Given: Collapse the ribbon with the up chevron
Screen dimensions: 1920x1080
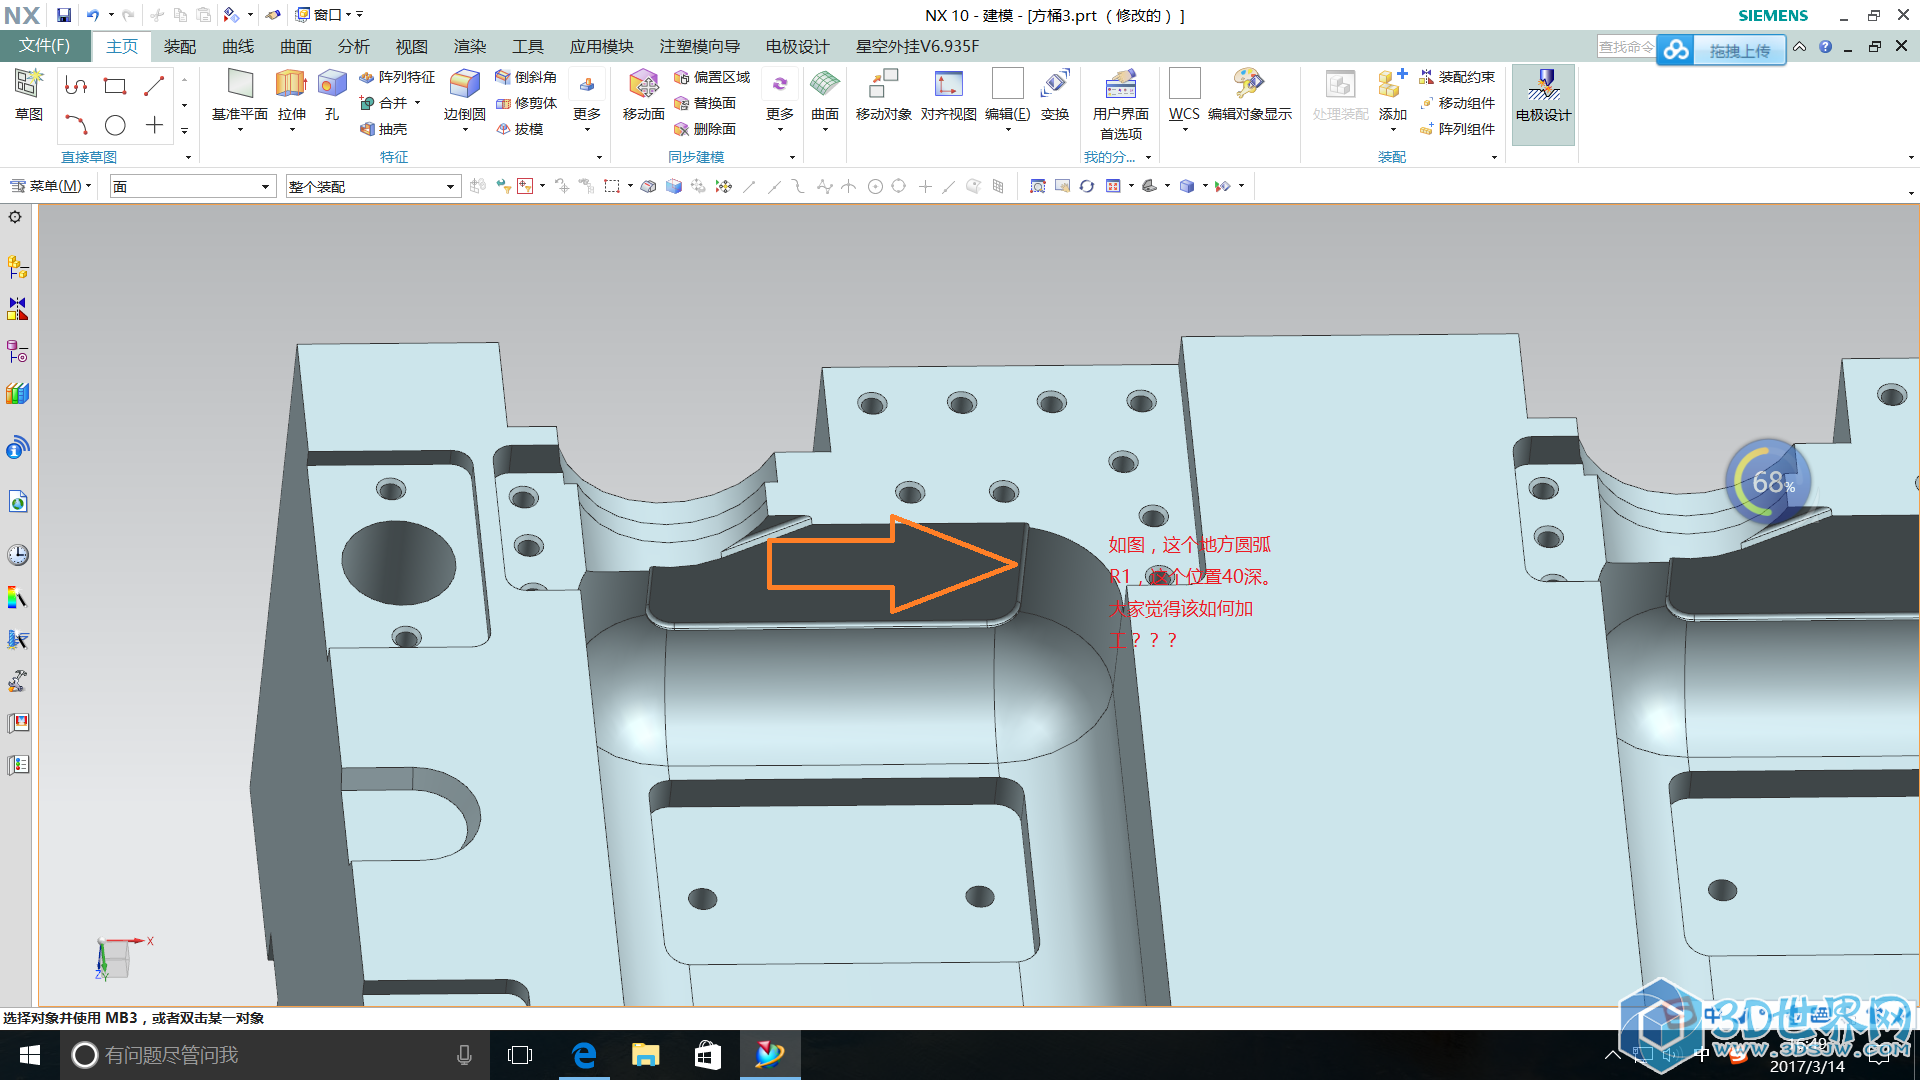Looking at the screenshot, I should tap(1799, 47).
